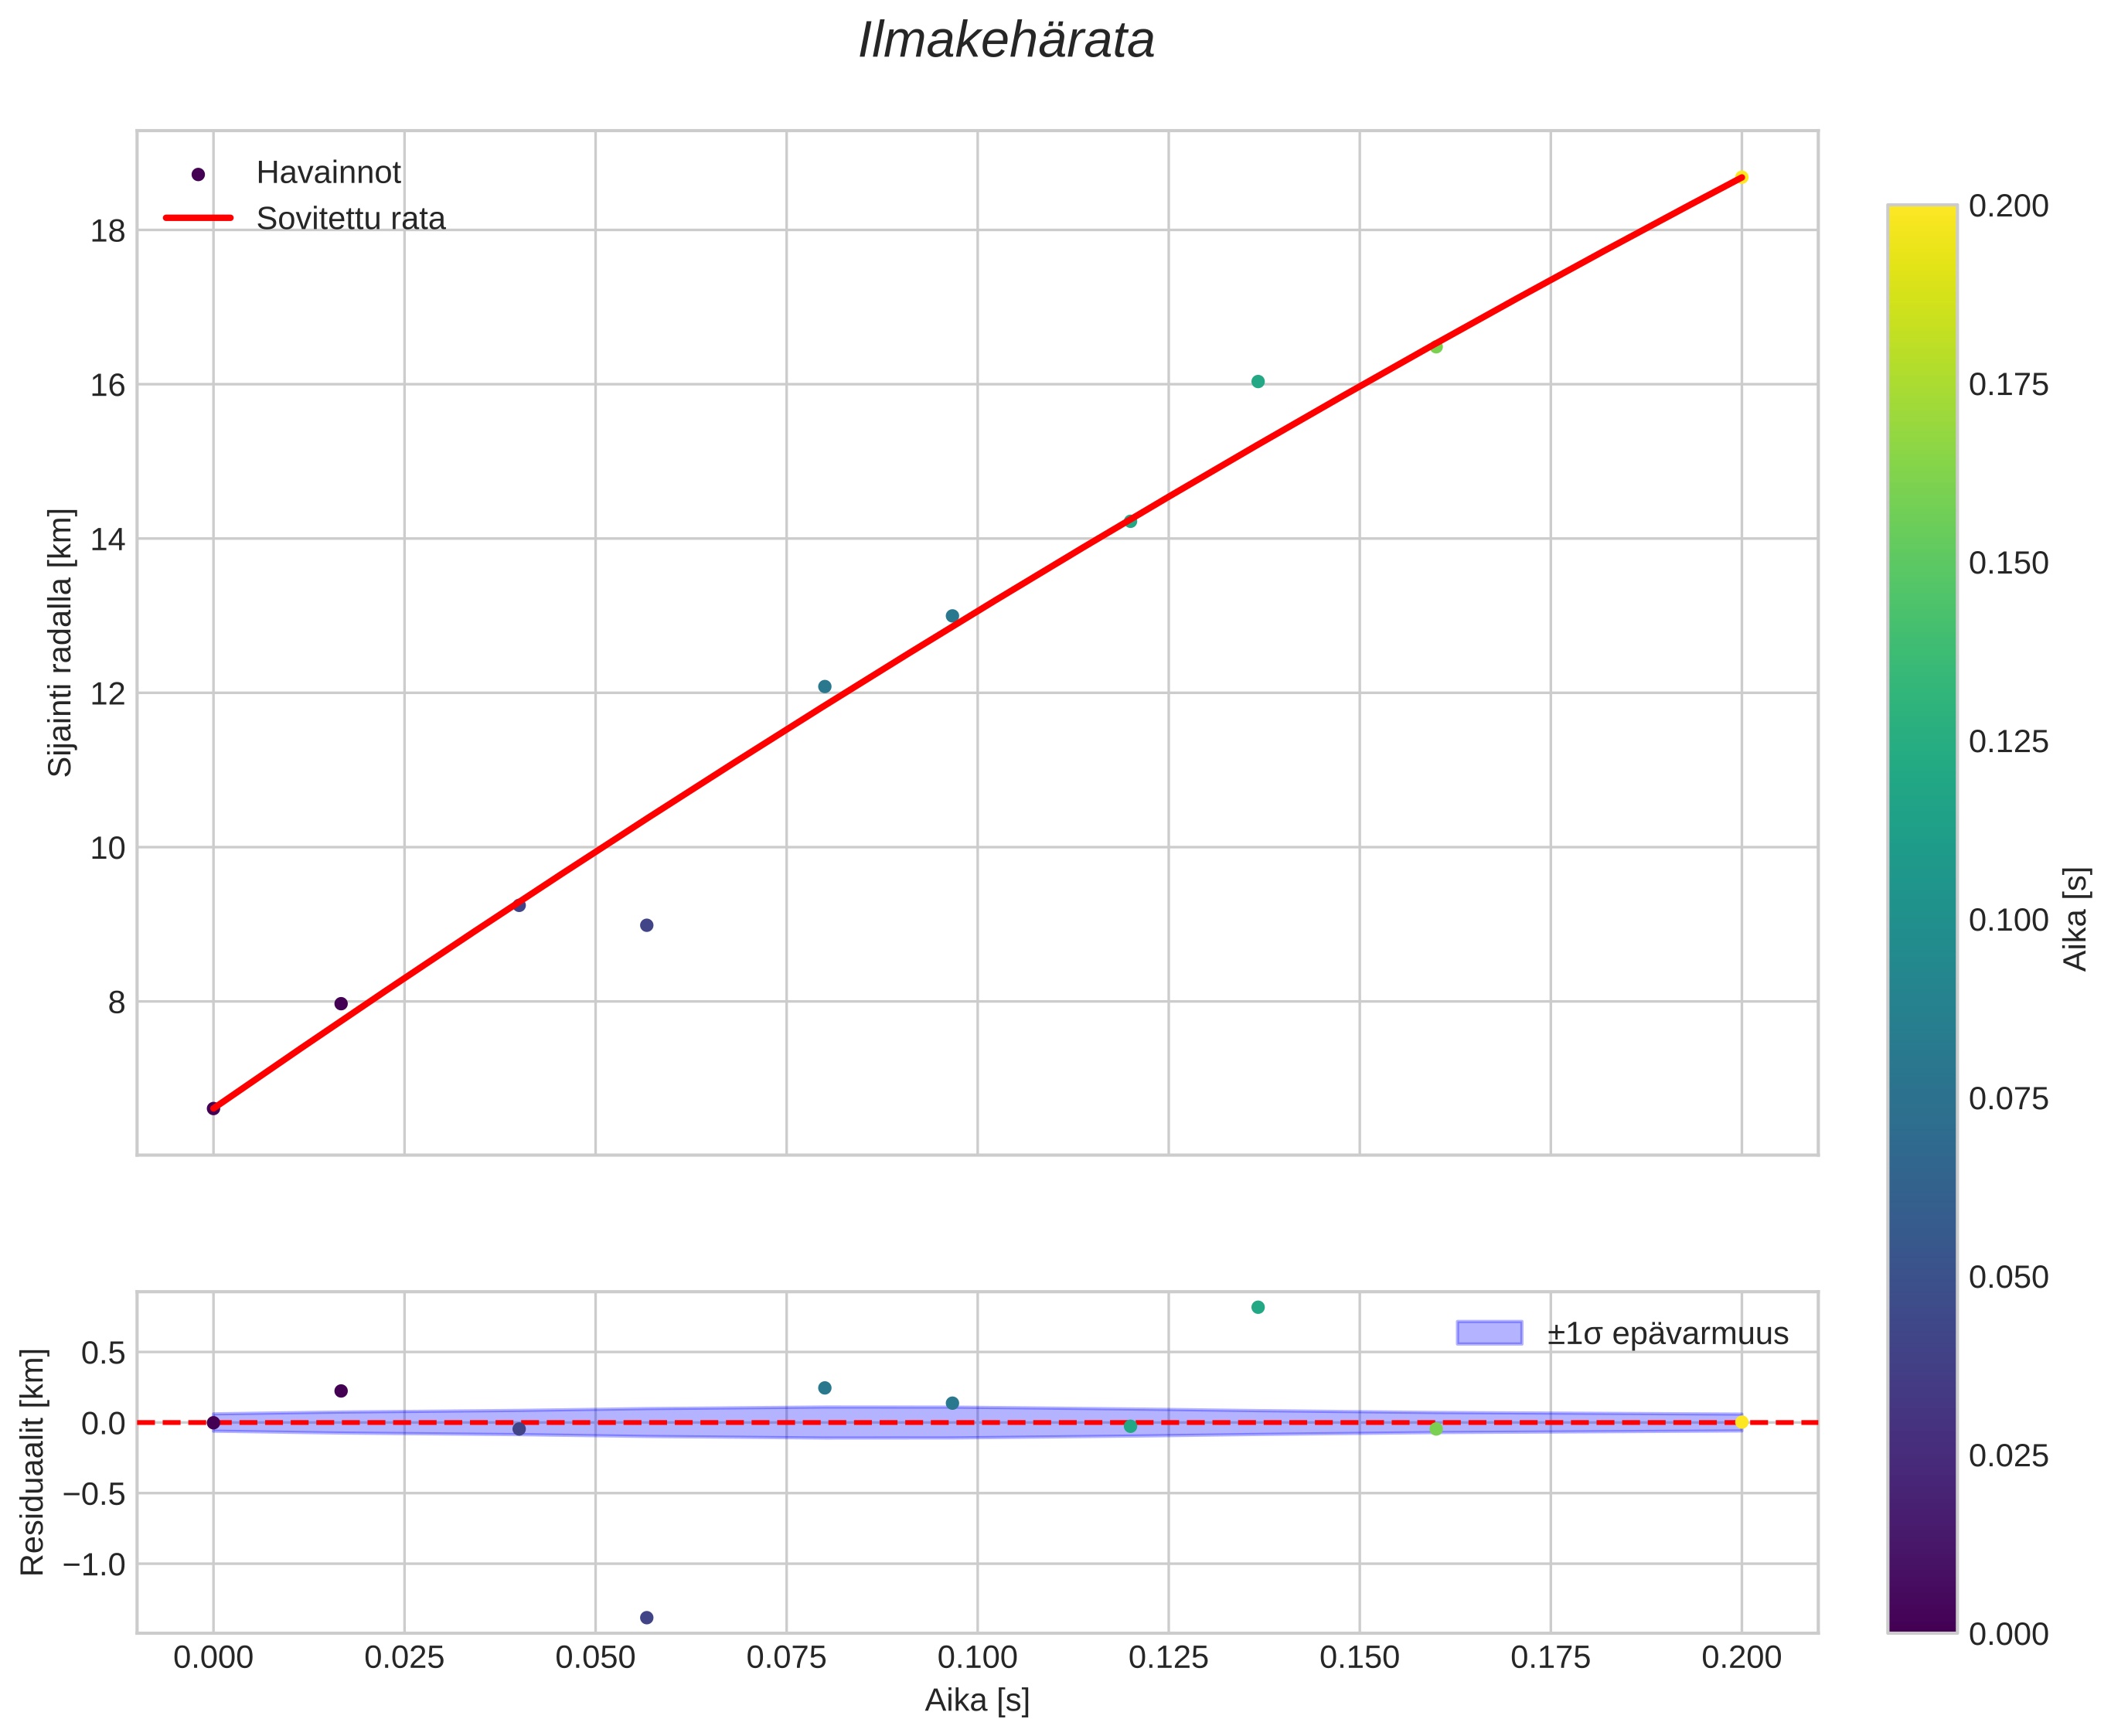Image resolution: width=2111 pixels, height=1736 pixels.
Task: Click the data point near 9 km below the line
Action: click(646, 925)
